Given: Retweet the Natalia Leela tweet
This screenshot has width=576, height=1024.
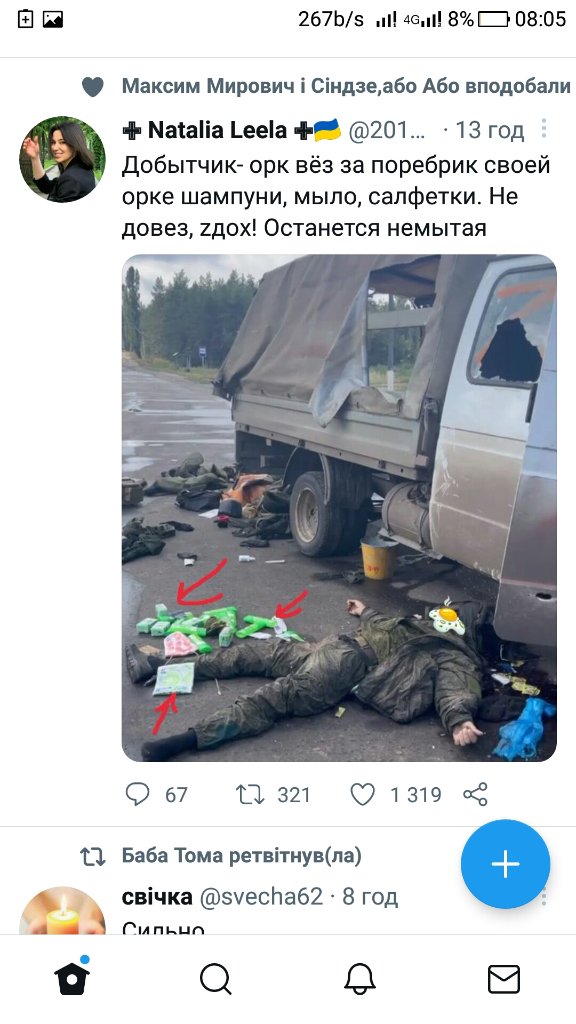Looking at the screenshot, I should 273,794.
